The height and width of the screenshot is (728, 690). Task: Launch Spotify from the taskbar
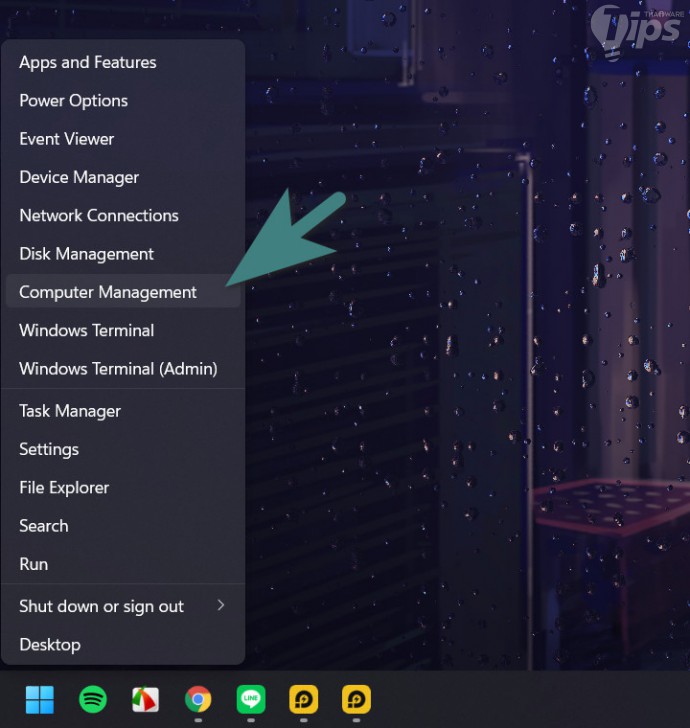click(x=93, y=699)
